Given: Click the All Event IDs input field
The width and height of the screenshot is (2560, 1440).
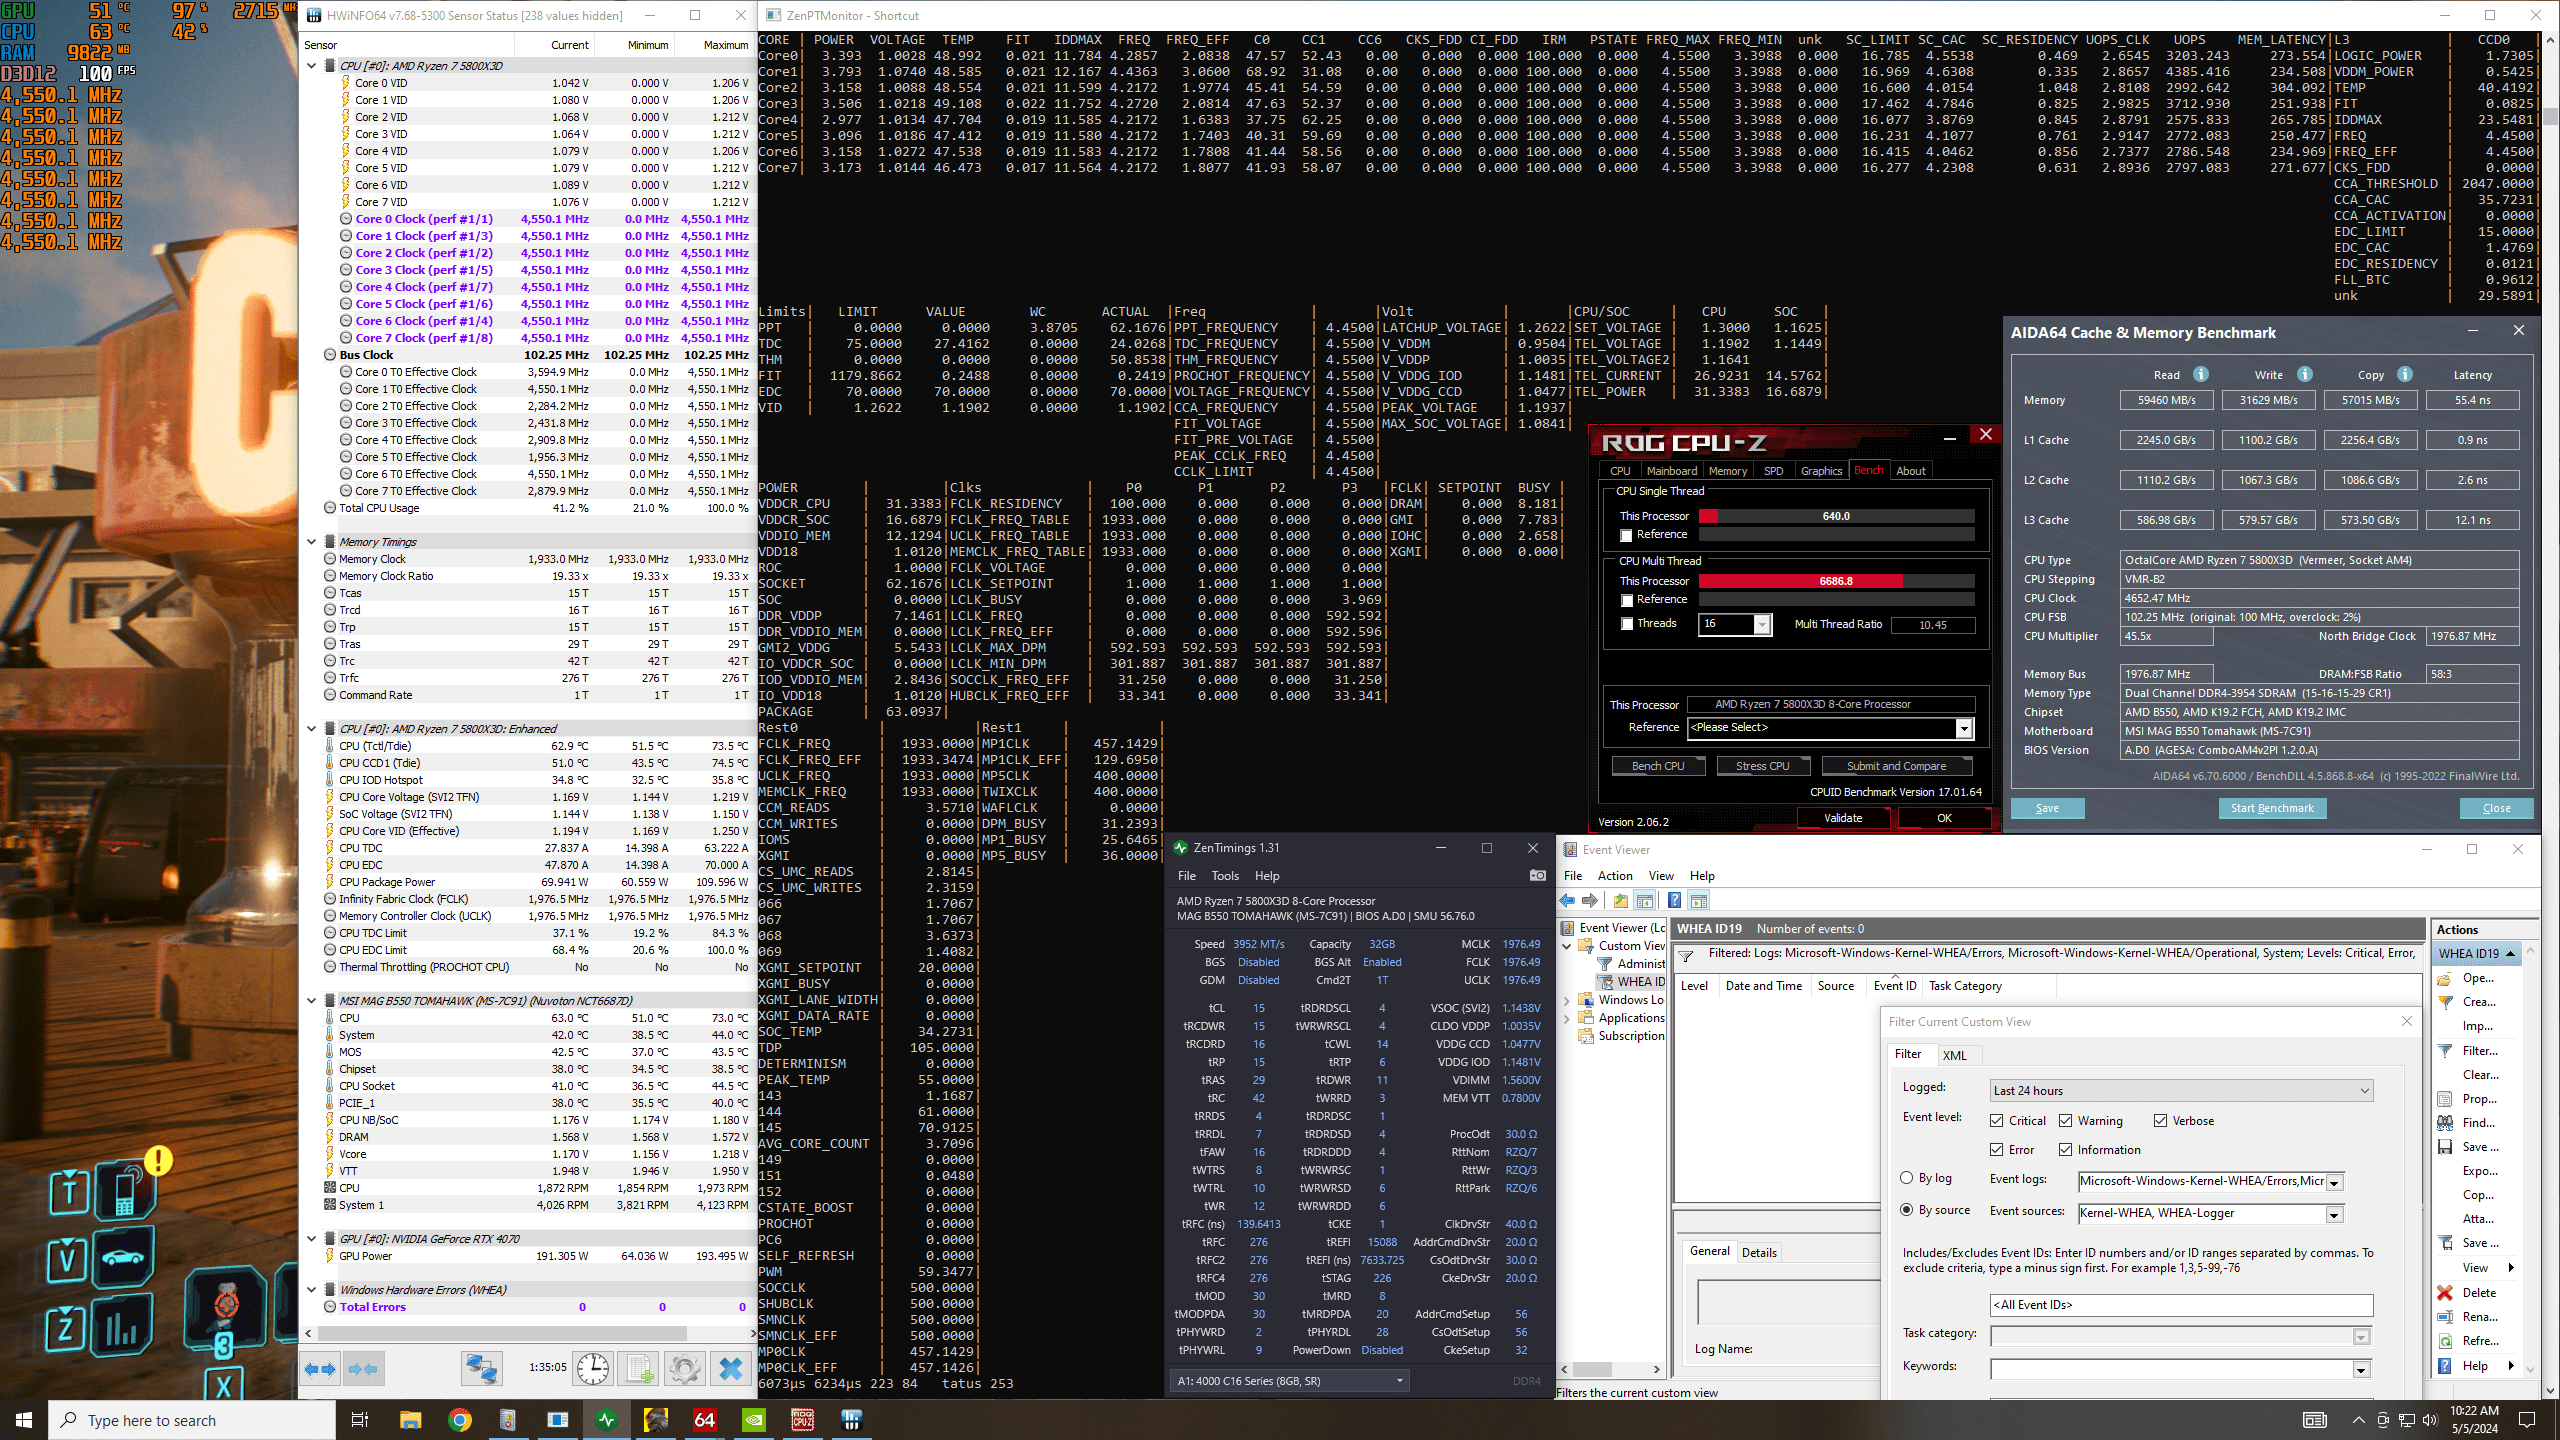Looking at the screenshot, I should [2181, 1305].
